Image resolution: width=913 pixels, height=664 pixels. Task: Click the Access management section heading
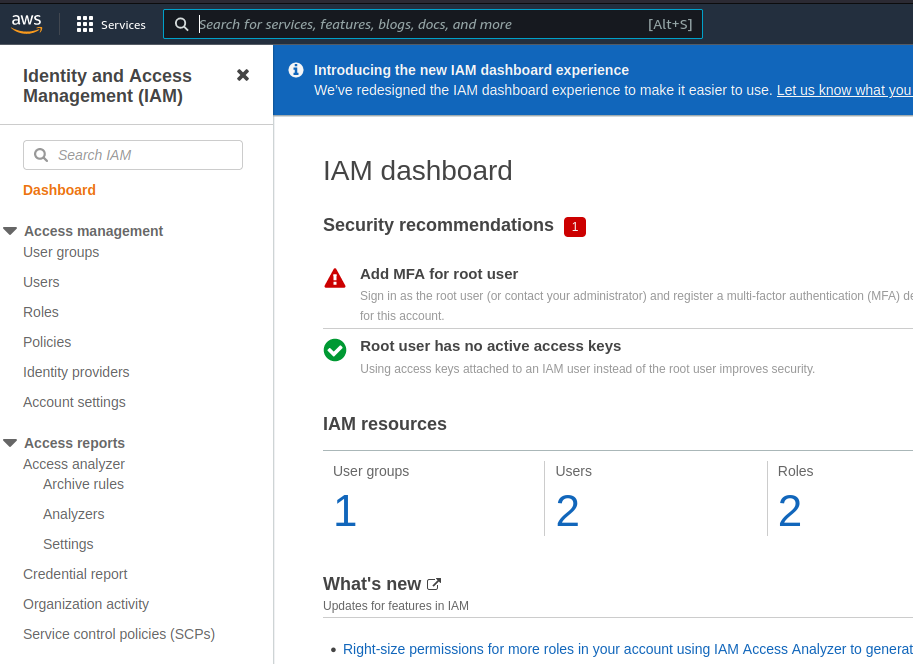click(x=94, y=231)
